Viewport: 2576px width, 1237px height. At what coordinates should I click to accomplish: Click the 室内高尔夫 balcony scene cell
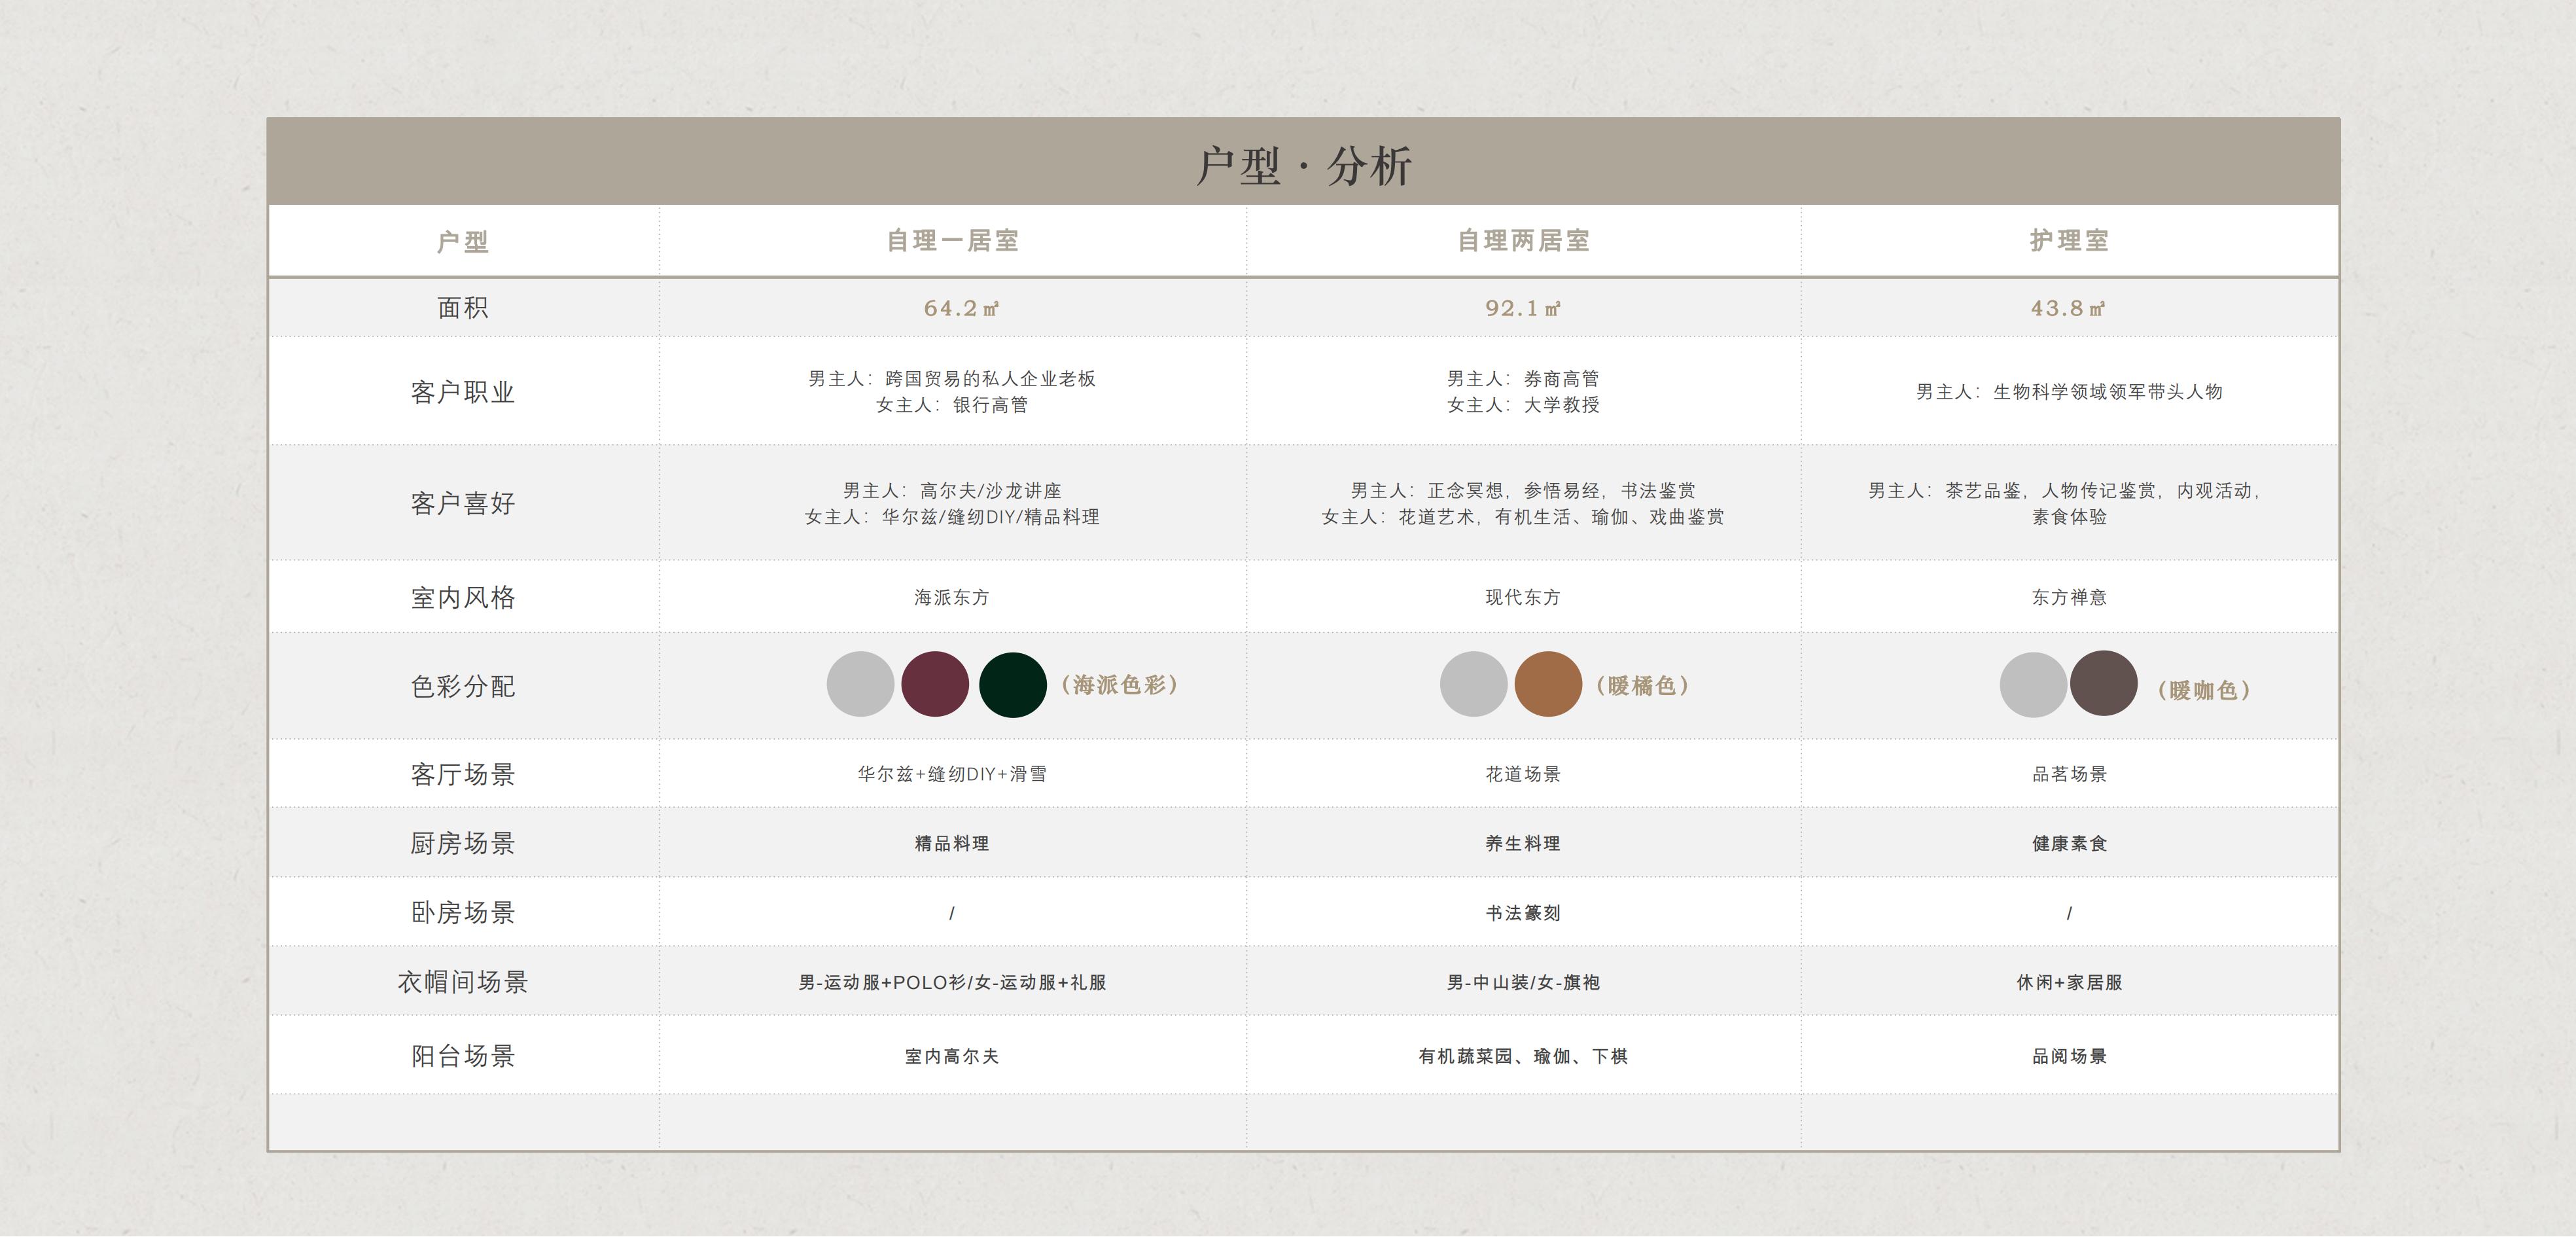tap(951, 1056)
